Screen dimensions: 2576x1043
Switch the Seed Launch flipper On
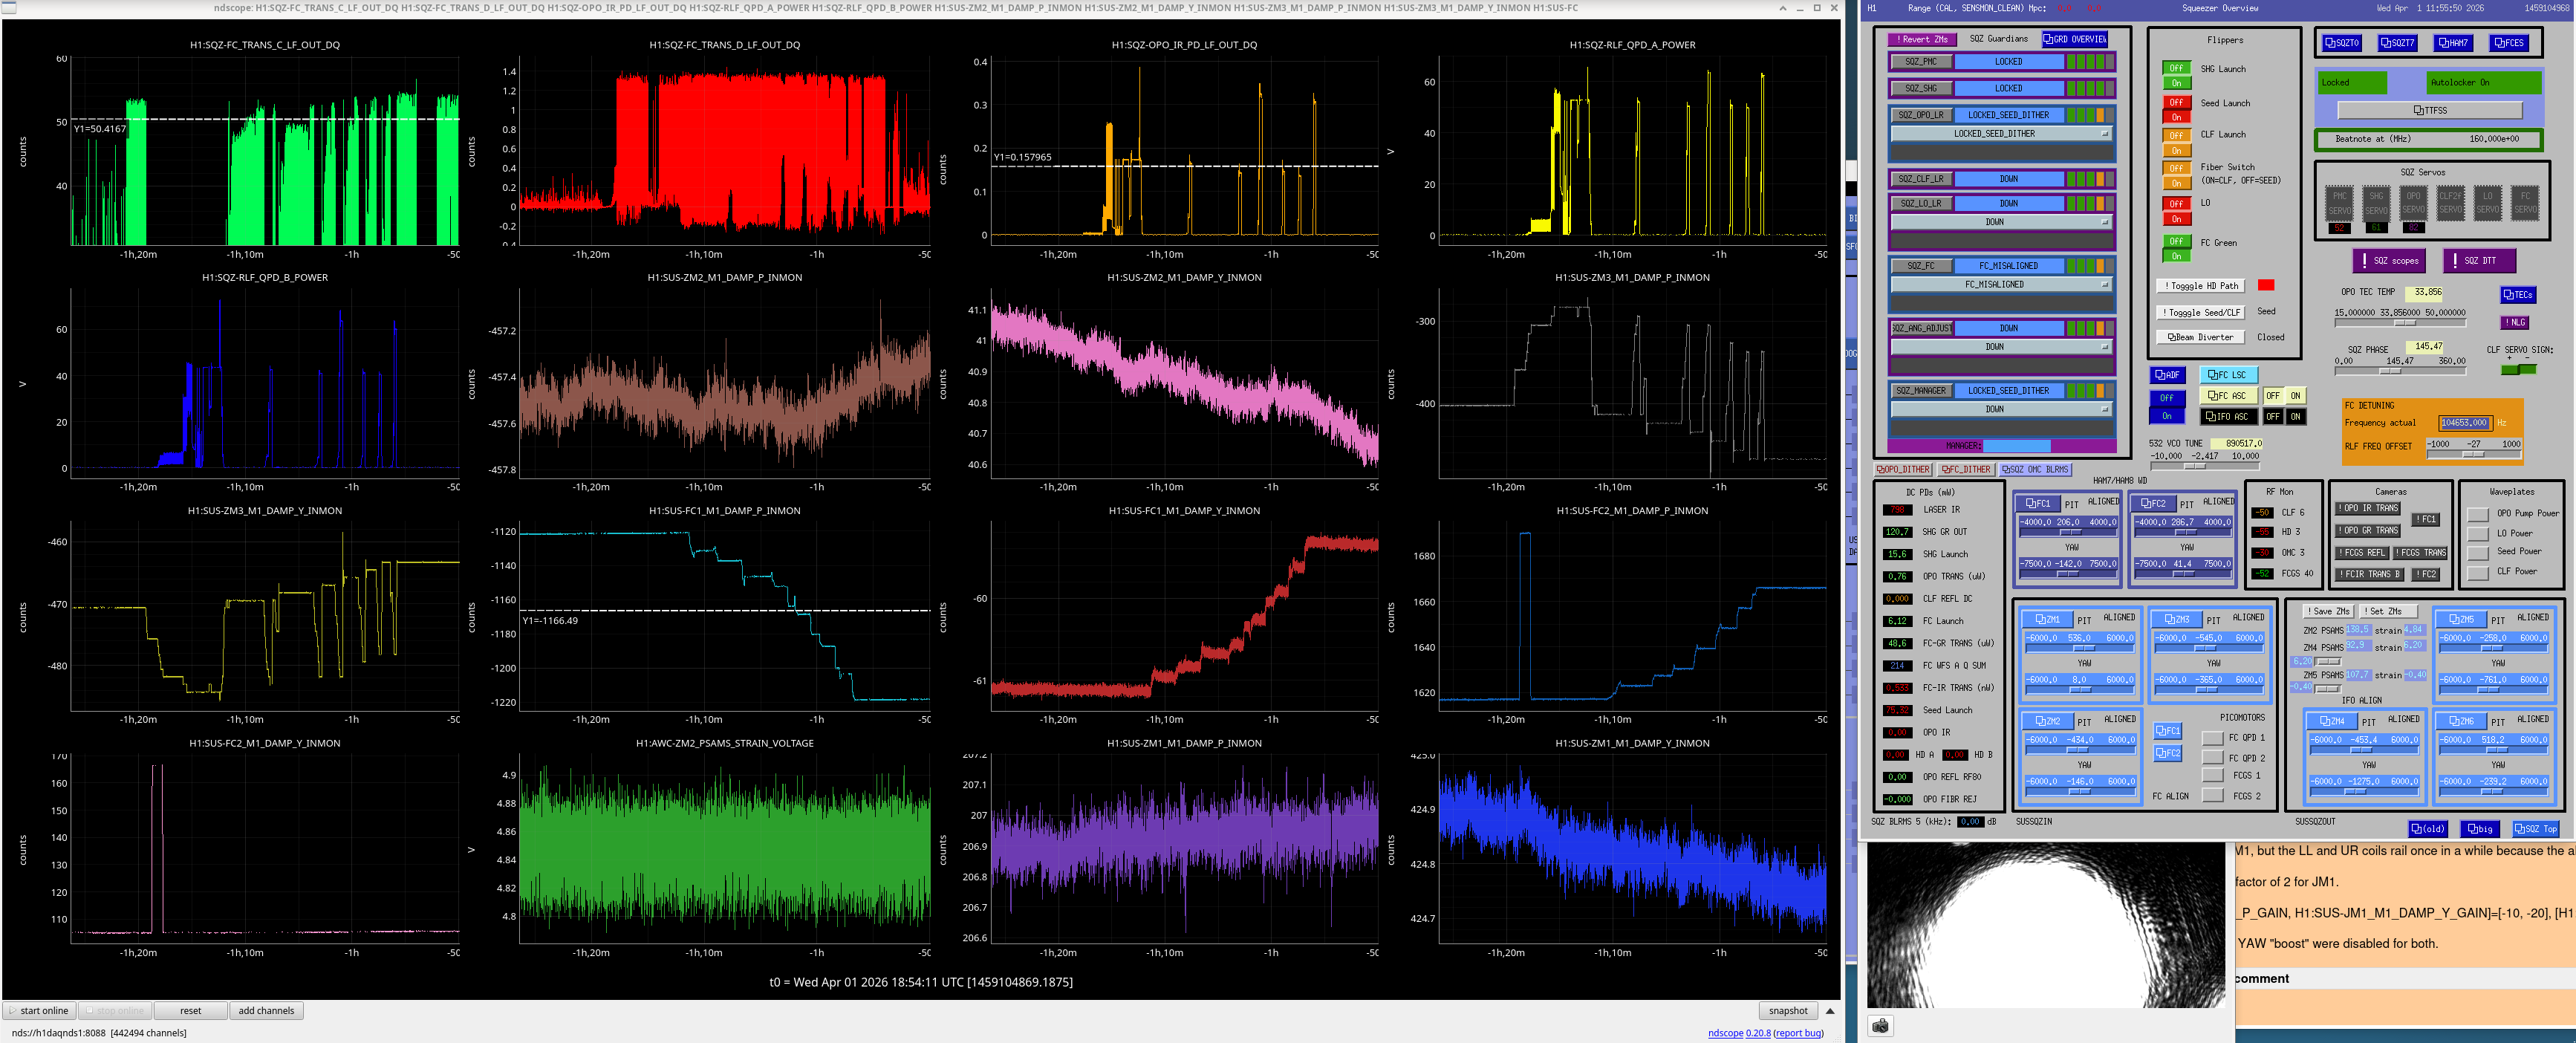tap(2176, 117)
